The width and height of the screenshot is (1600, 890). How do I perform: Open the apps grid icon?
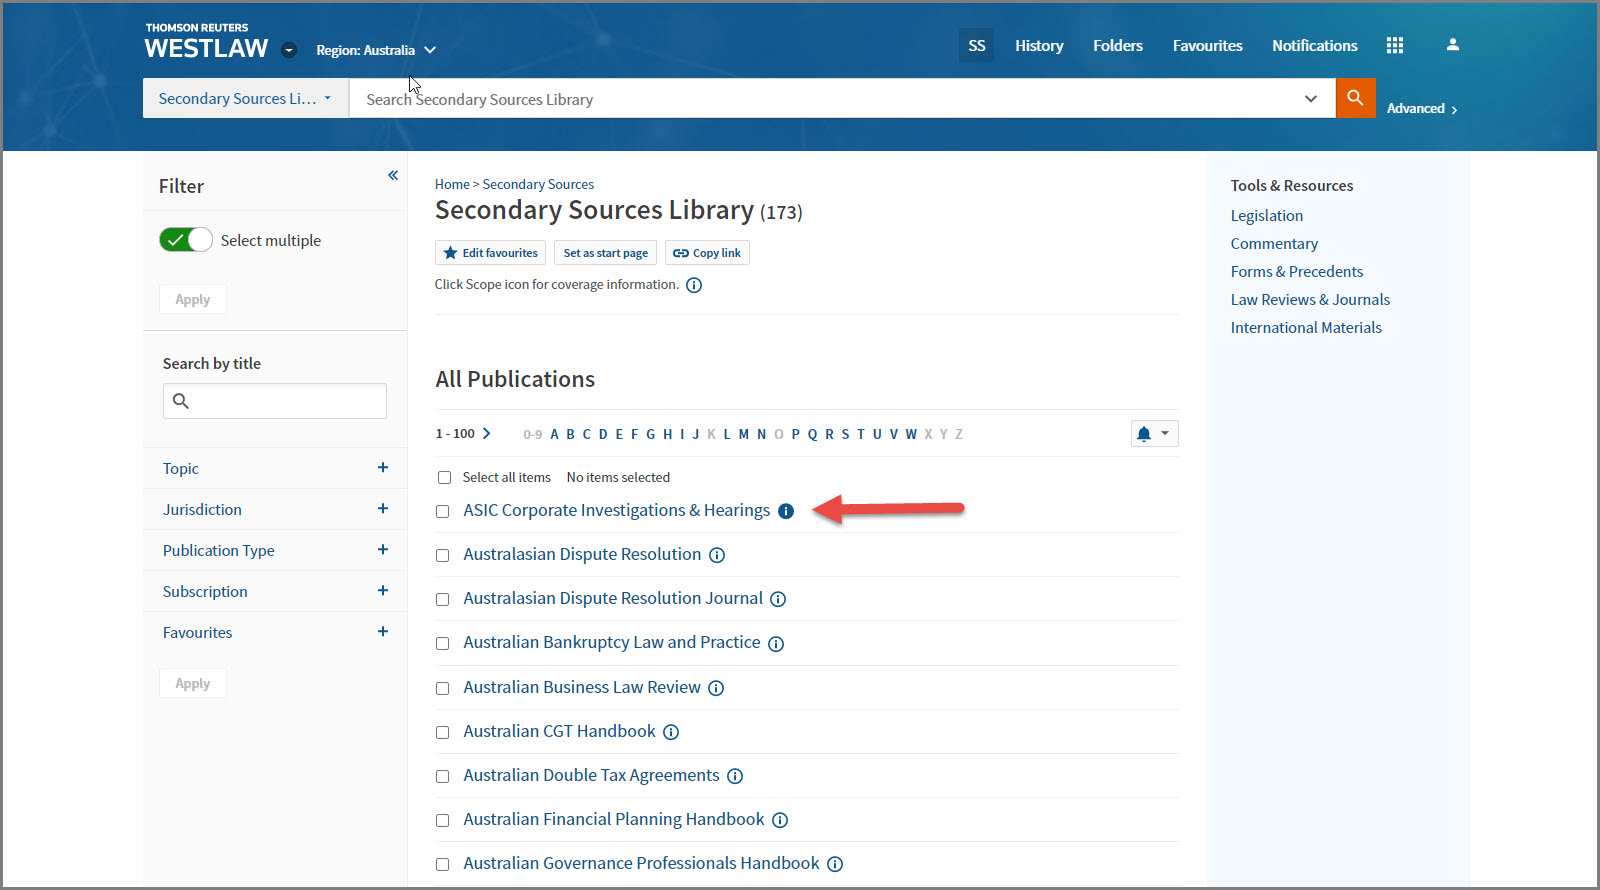pyautogui.click(x=1395, y=45)
